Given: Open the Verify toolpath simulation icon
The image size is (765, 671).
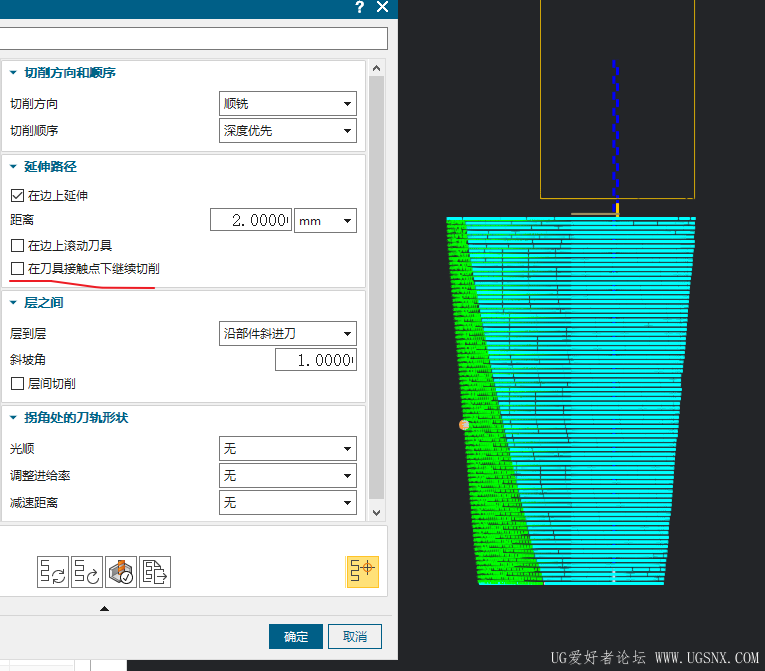Looking at the screenshot, I should coord(121,571).
